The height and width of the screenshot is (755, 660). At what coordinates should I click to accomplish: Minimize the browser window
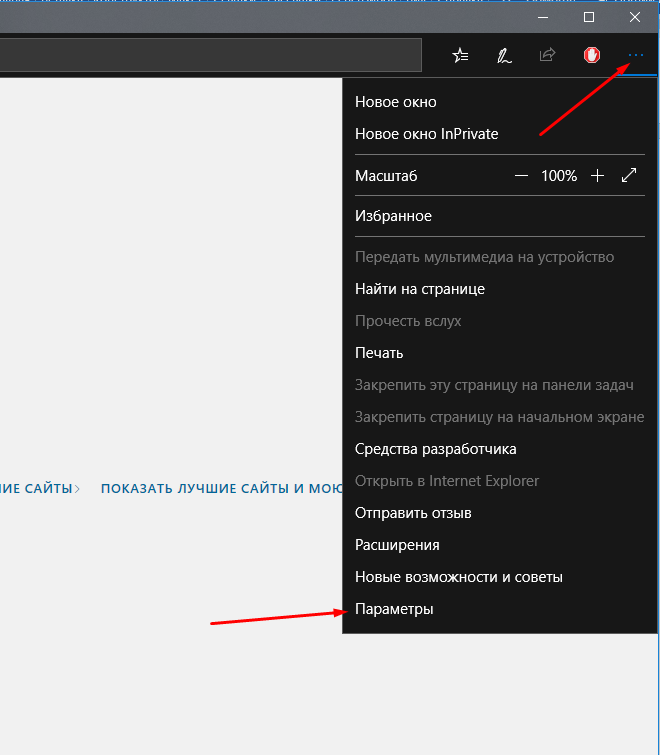pyautogui.click(x=543, y=17)
